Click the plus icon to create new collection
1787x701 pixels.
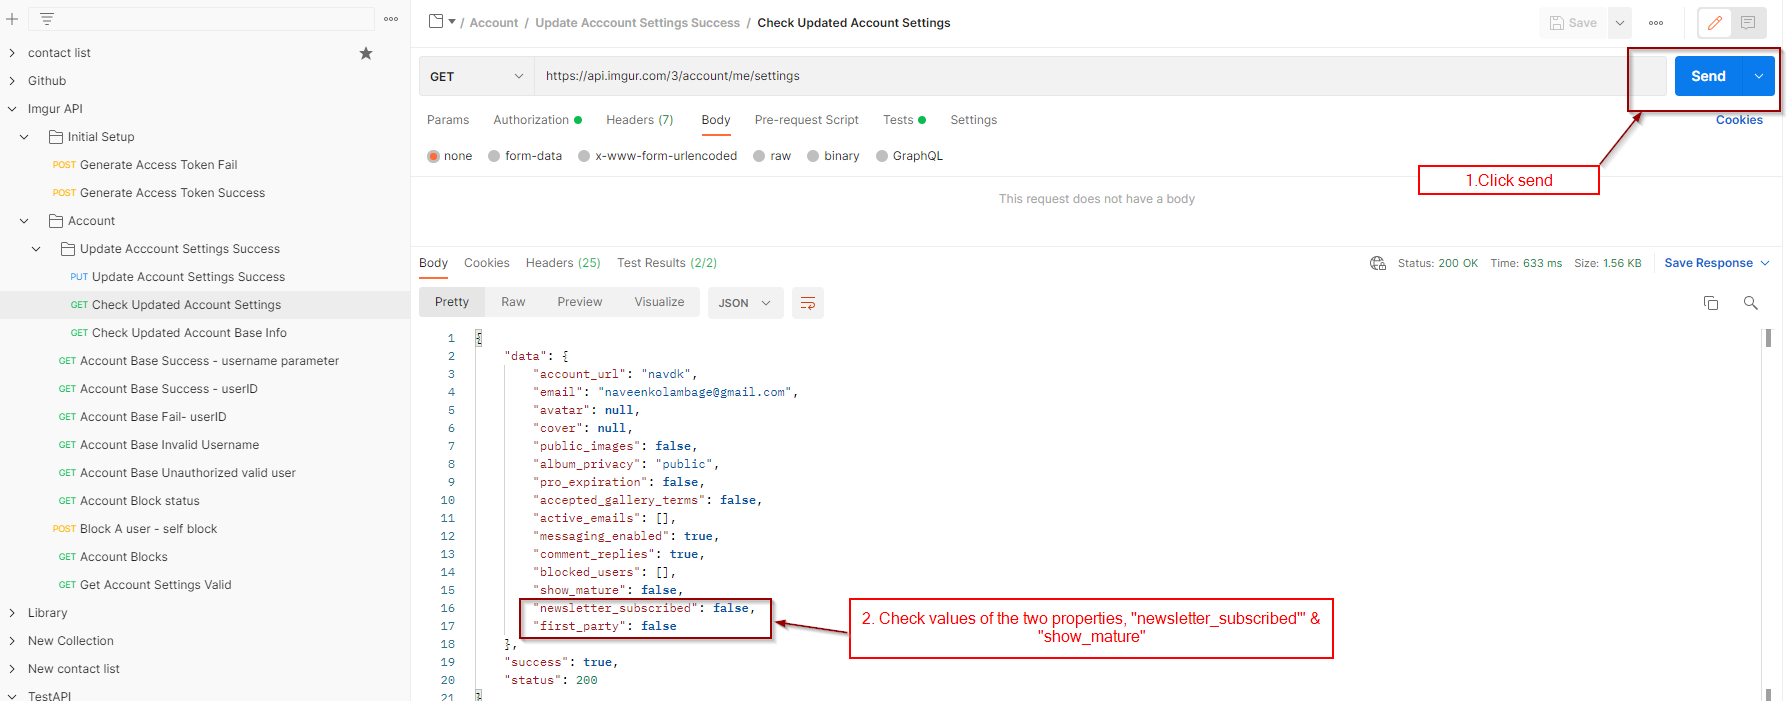point(12,19)
